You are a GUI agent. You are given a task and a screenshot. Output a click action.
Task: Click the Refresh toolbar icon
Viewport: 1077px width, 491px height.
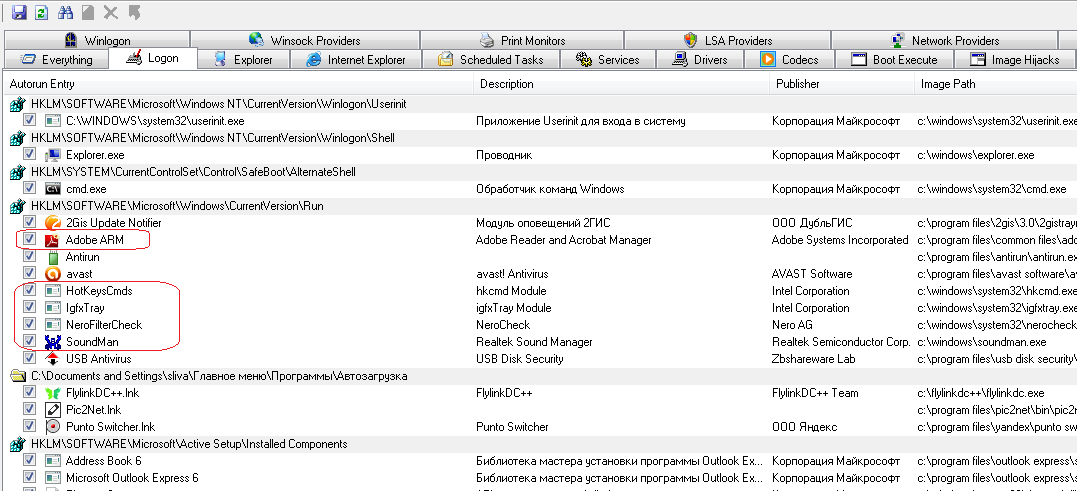tap(40, 13)
